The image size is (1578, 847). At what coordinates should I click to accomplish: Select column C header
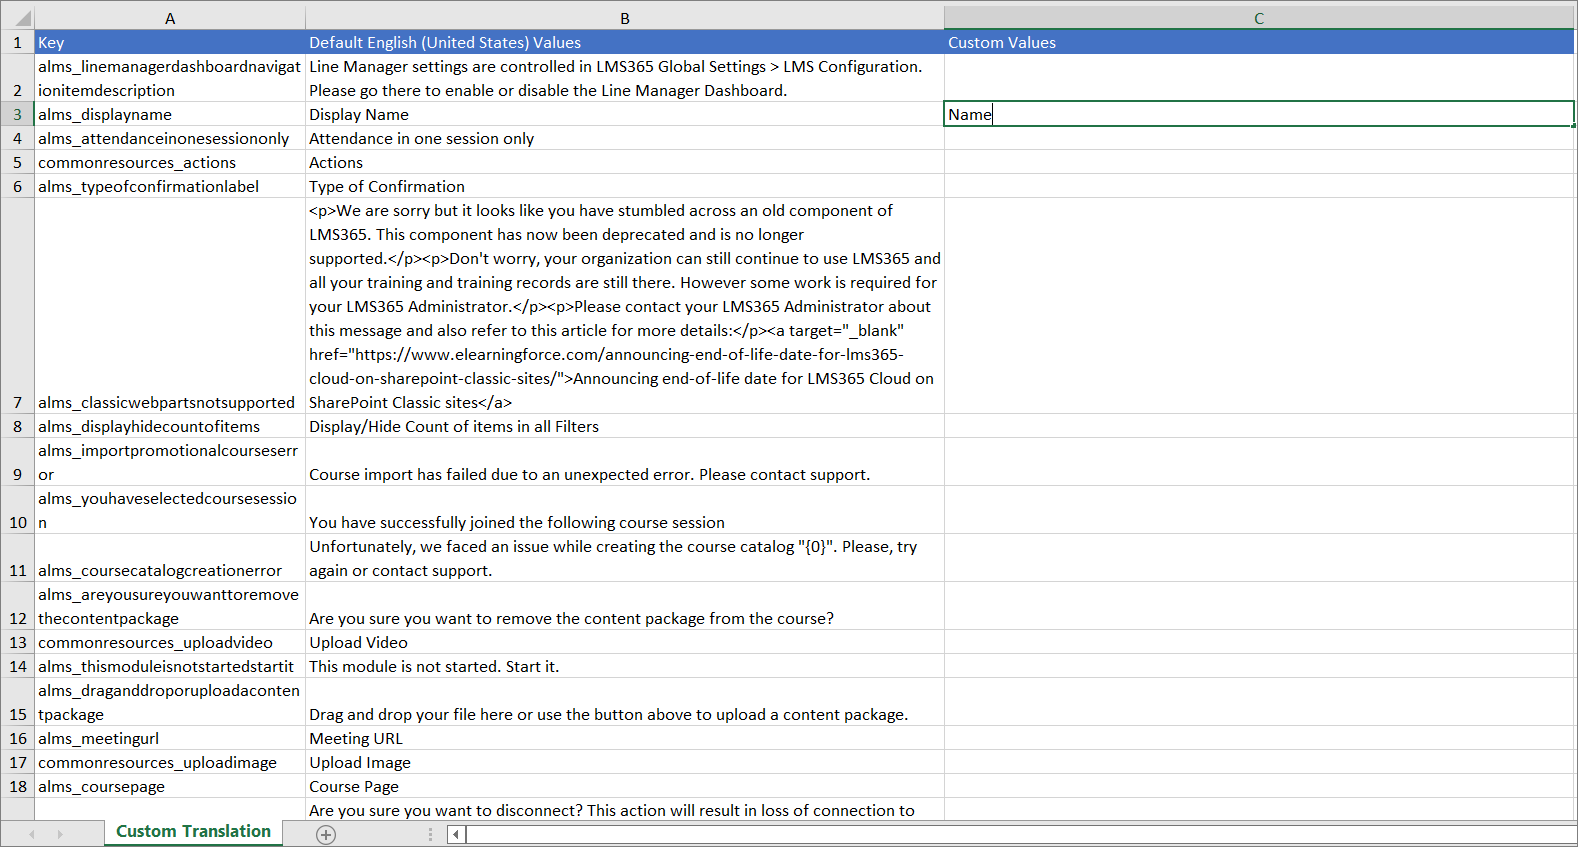pos(1258,18)
